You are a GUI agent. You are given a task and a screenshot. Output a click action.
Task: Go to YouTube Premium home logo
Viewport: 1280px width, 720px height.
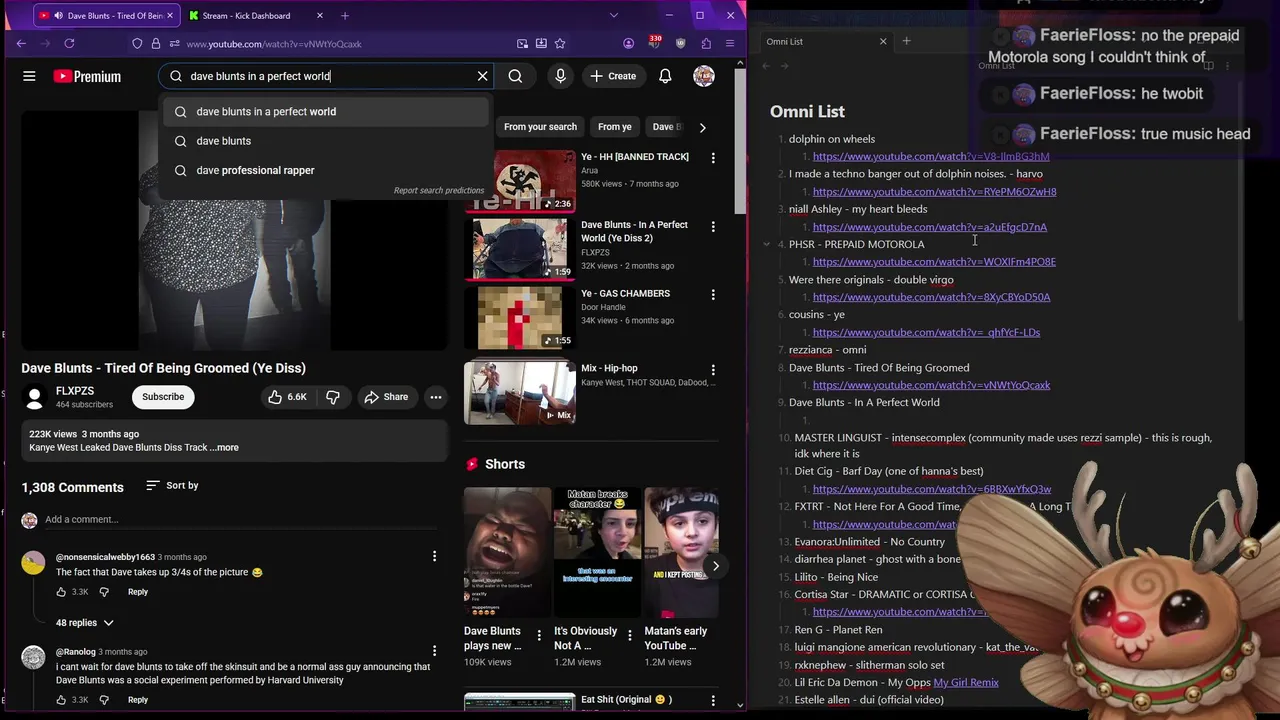point(87,76)
